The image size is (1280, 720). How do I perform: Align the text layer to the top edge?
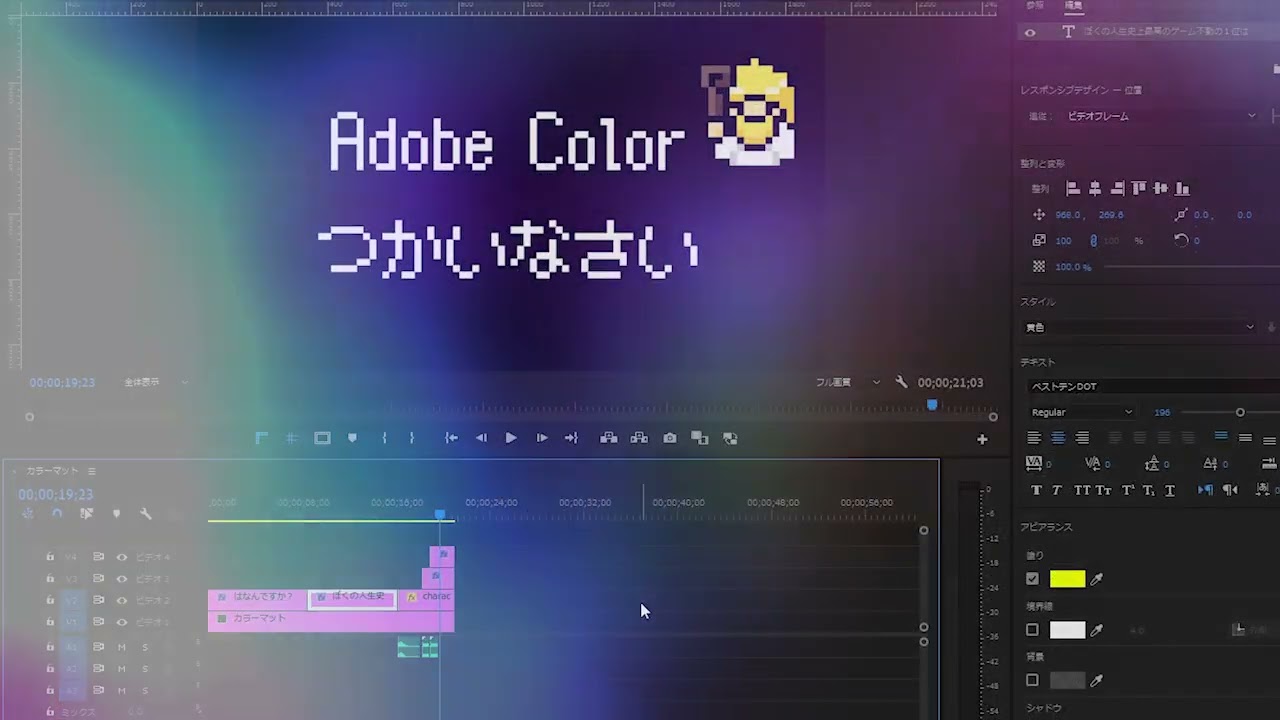pyautogui.click(x=1139, y=188)
